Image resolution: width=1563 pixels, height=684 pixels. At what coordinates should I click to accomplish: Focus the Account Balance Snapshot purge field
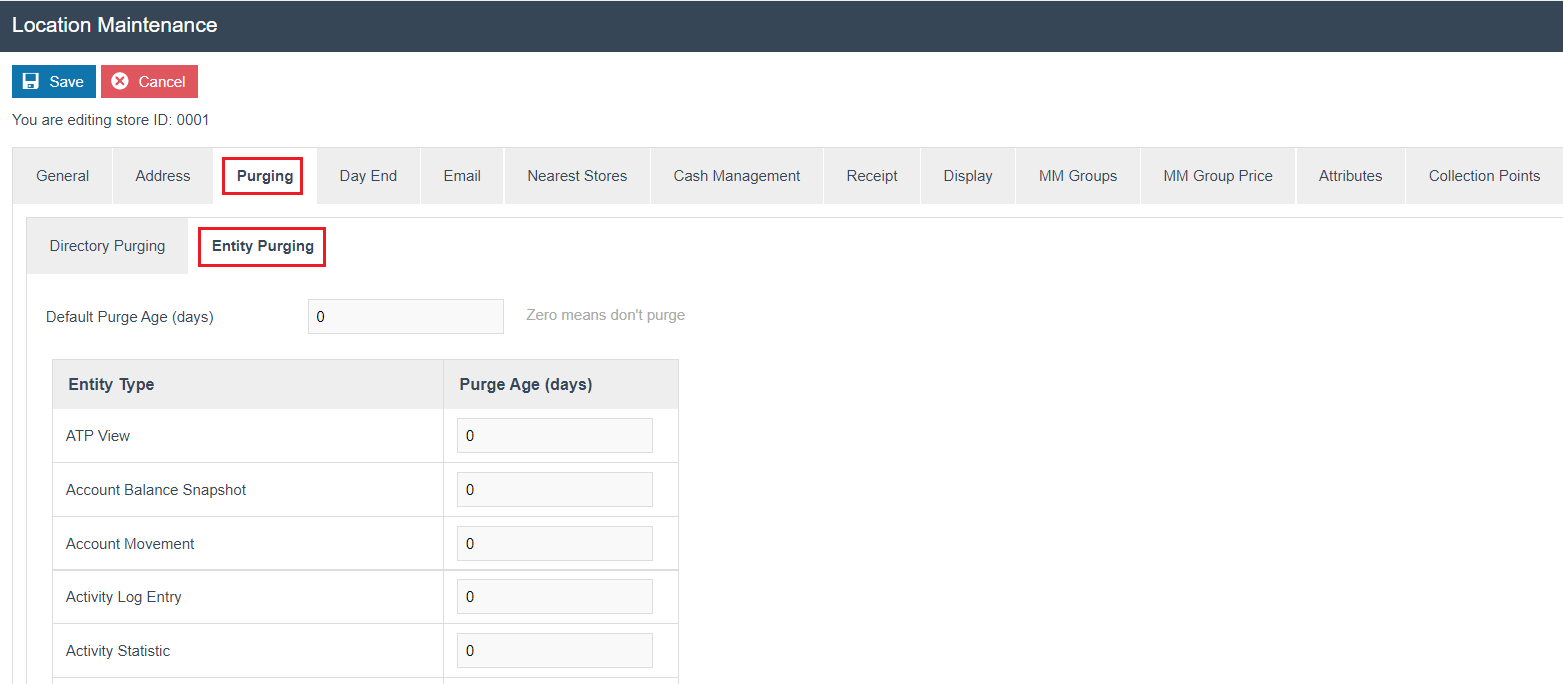pos(554,490)
